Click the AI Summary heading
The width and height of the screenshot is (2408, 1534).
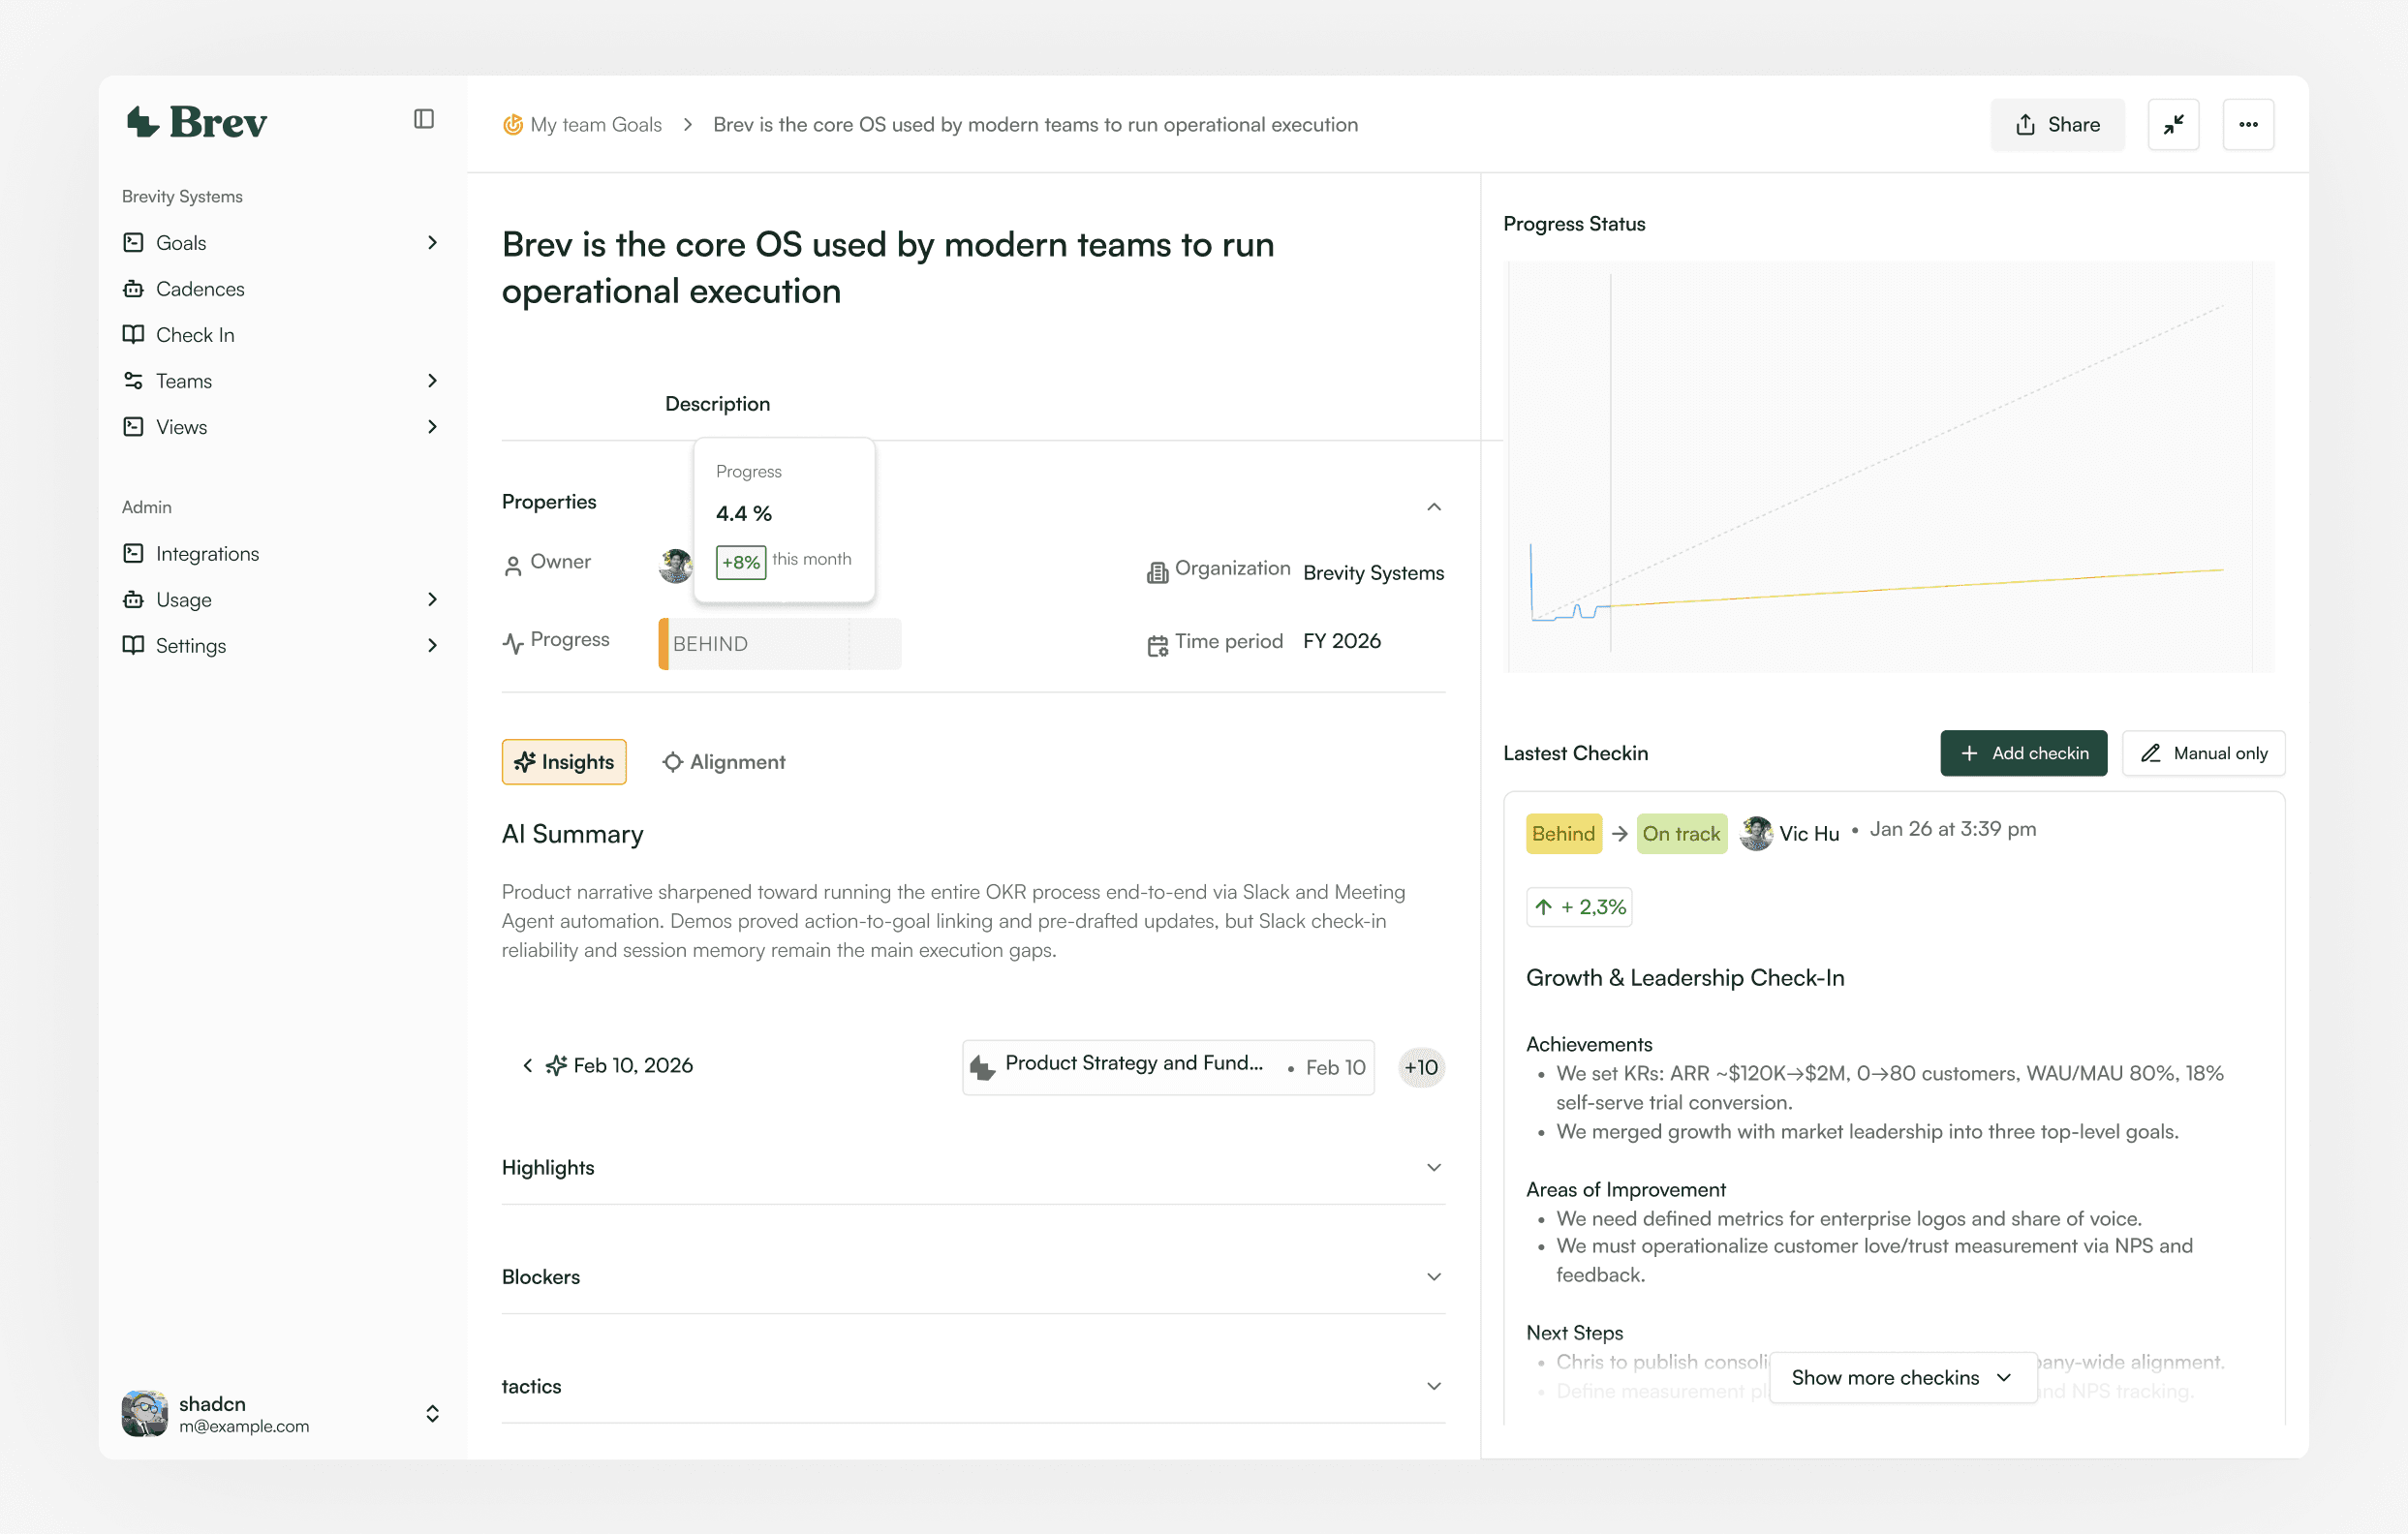coord(572,834)
